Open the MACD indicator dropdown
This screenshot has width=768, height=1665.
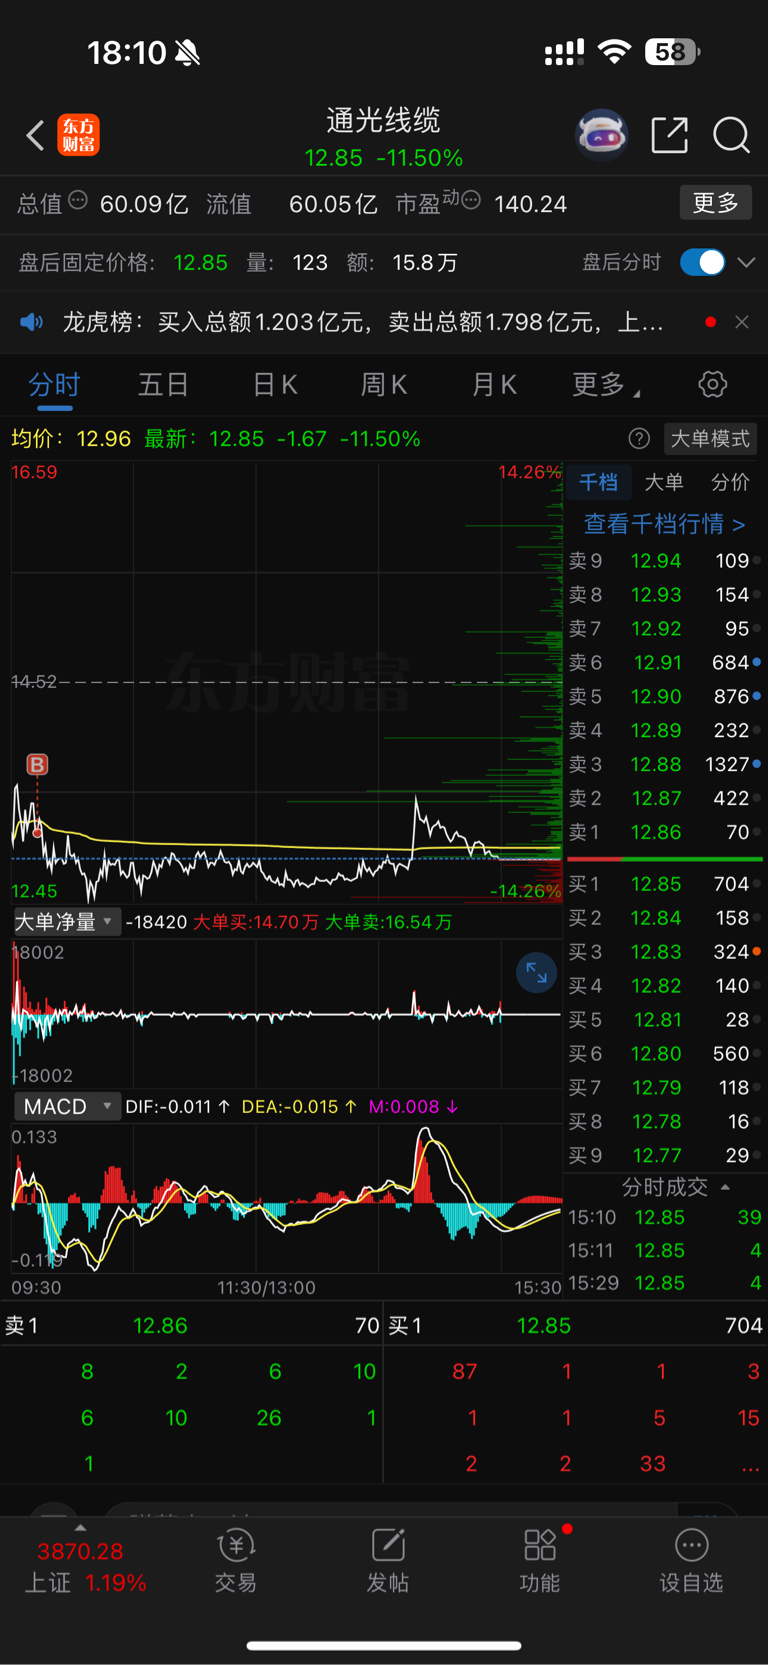coord(67,1106)
